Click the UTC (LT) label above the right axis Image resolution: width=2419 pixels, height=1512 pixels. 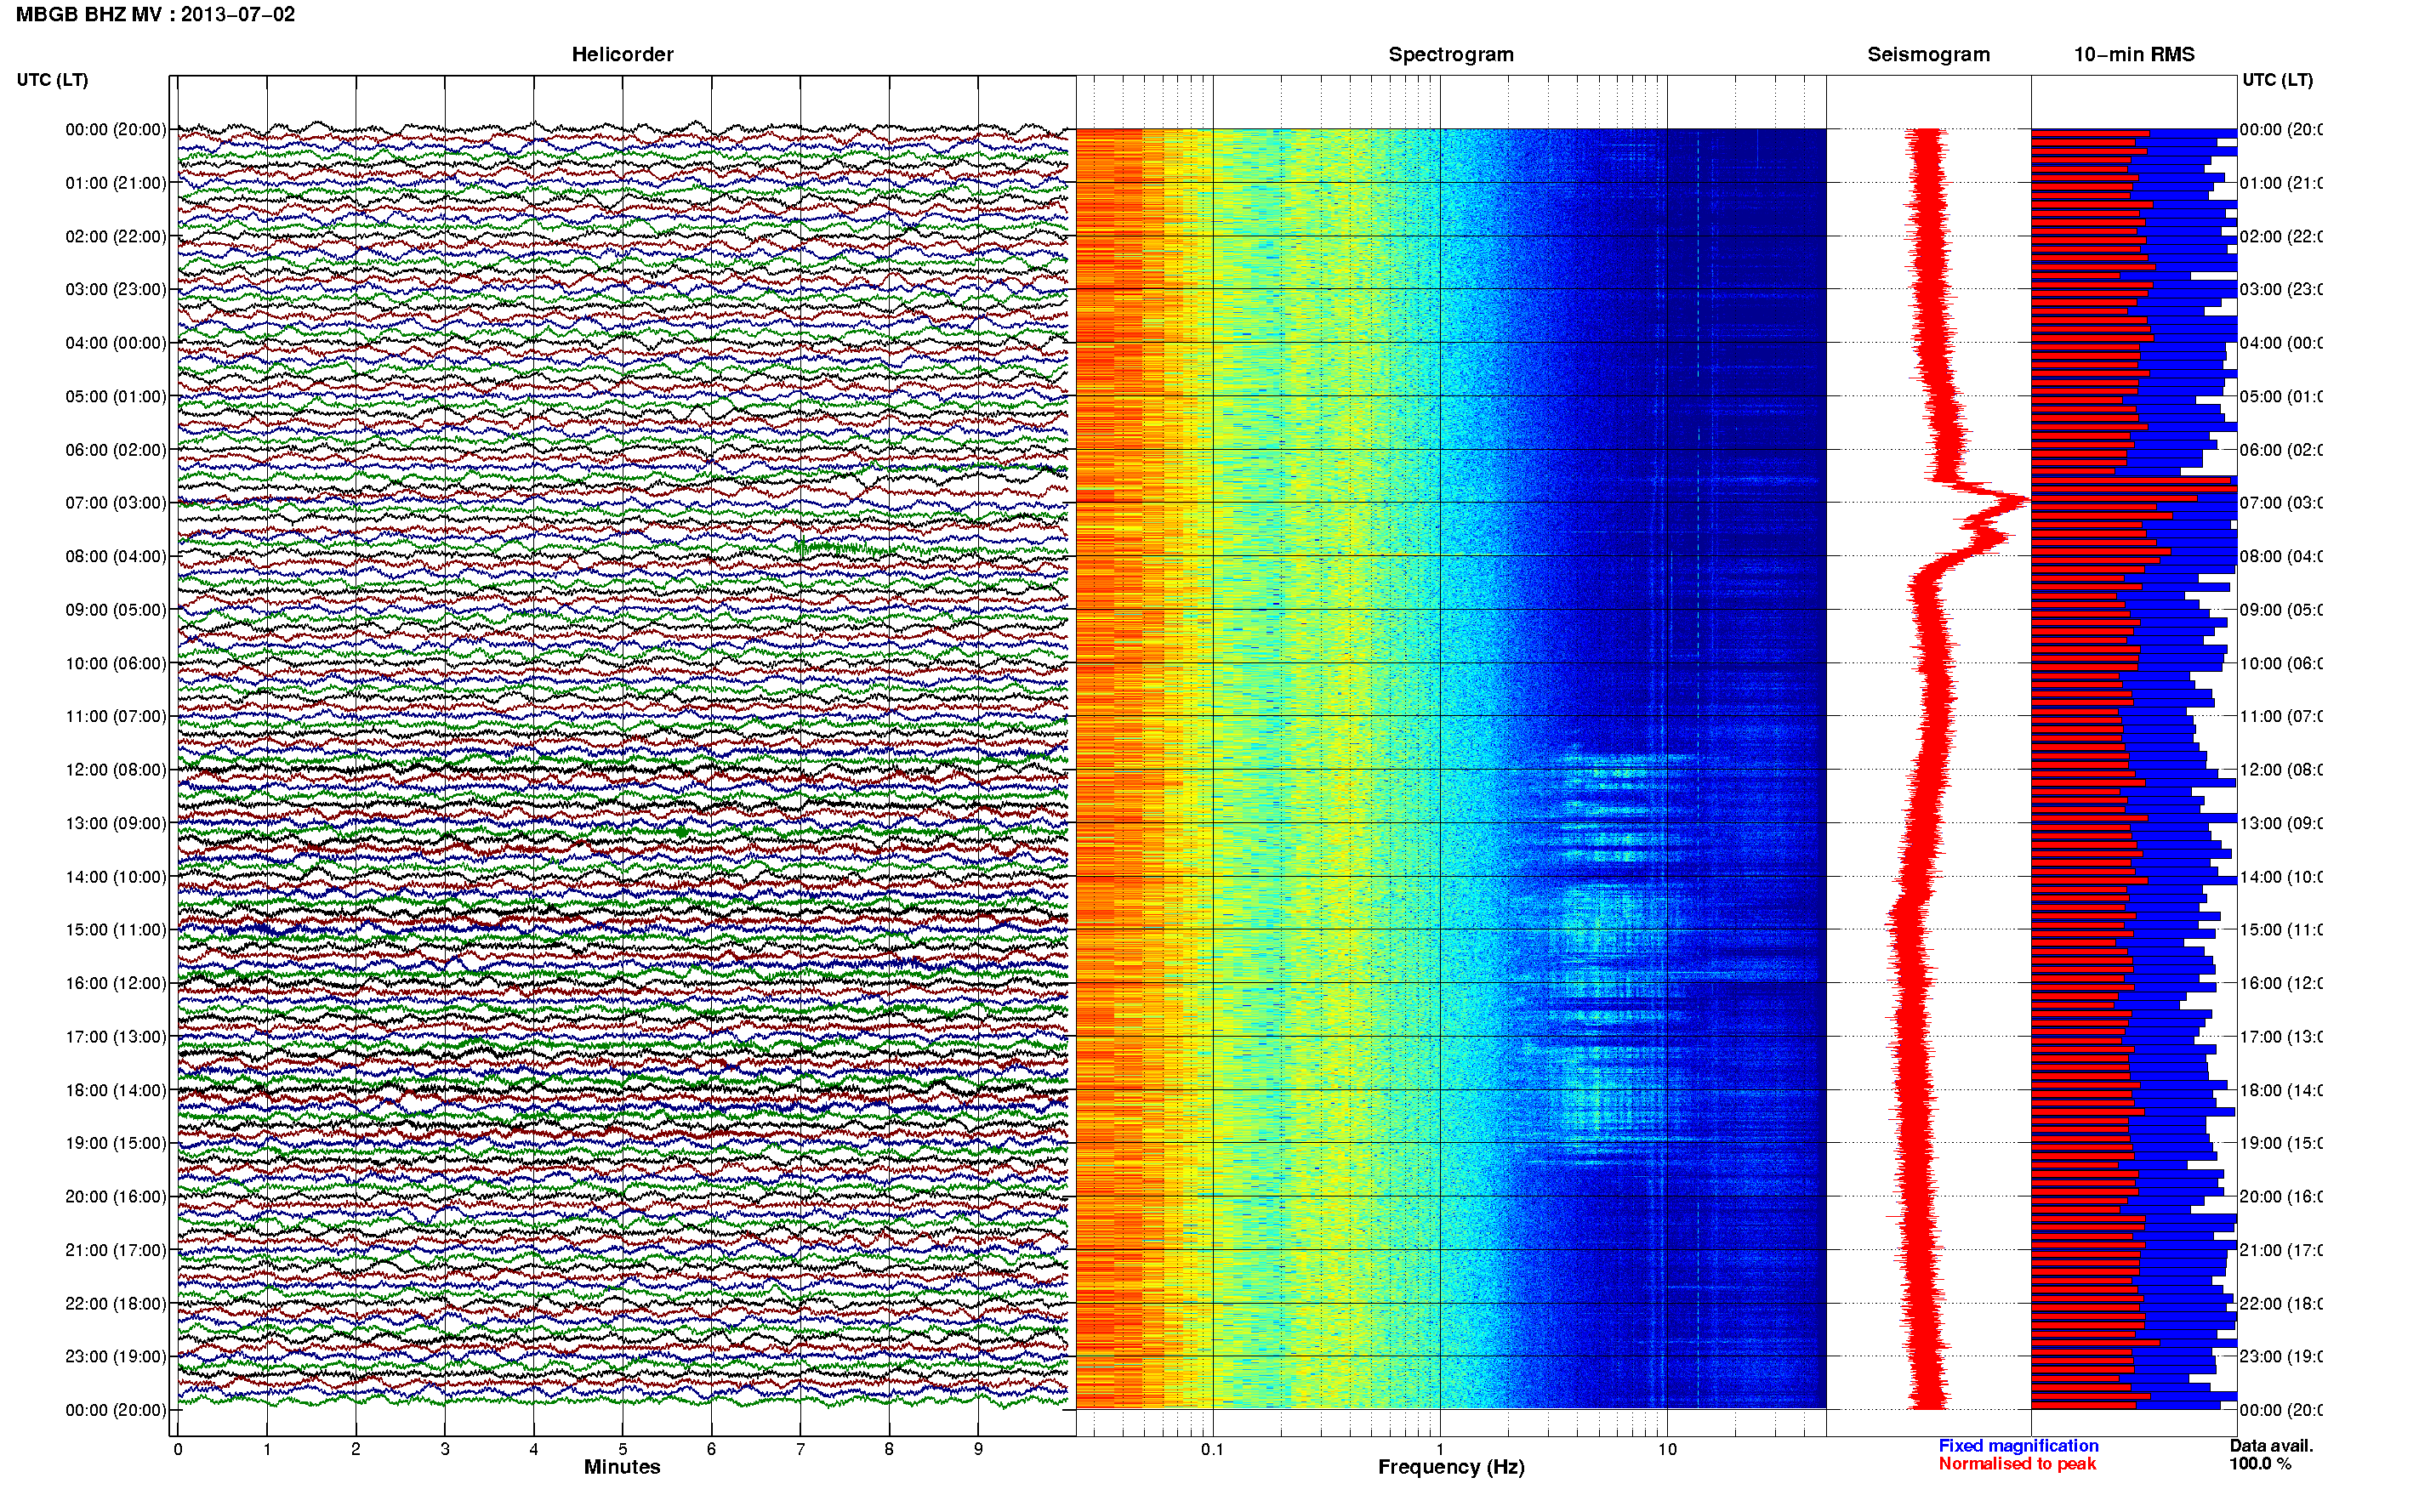point(2277,79)
